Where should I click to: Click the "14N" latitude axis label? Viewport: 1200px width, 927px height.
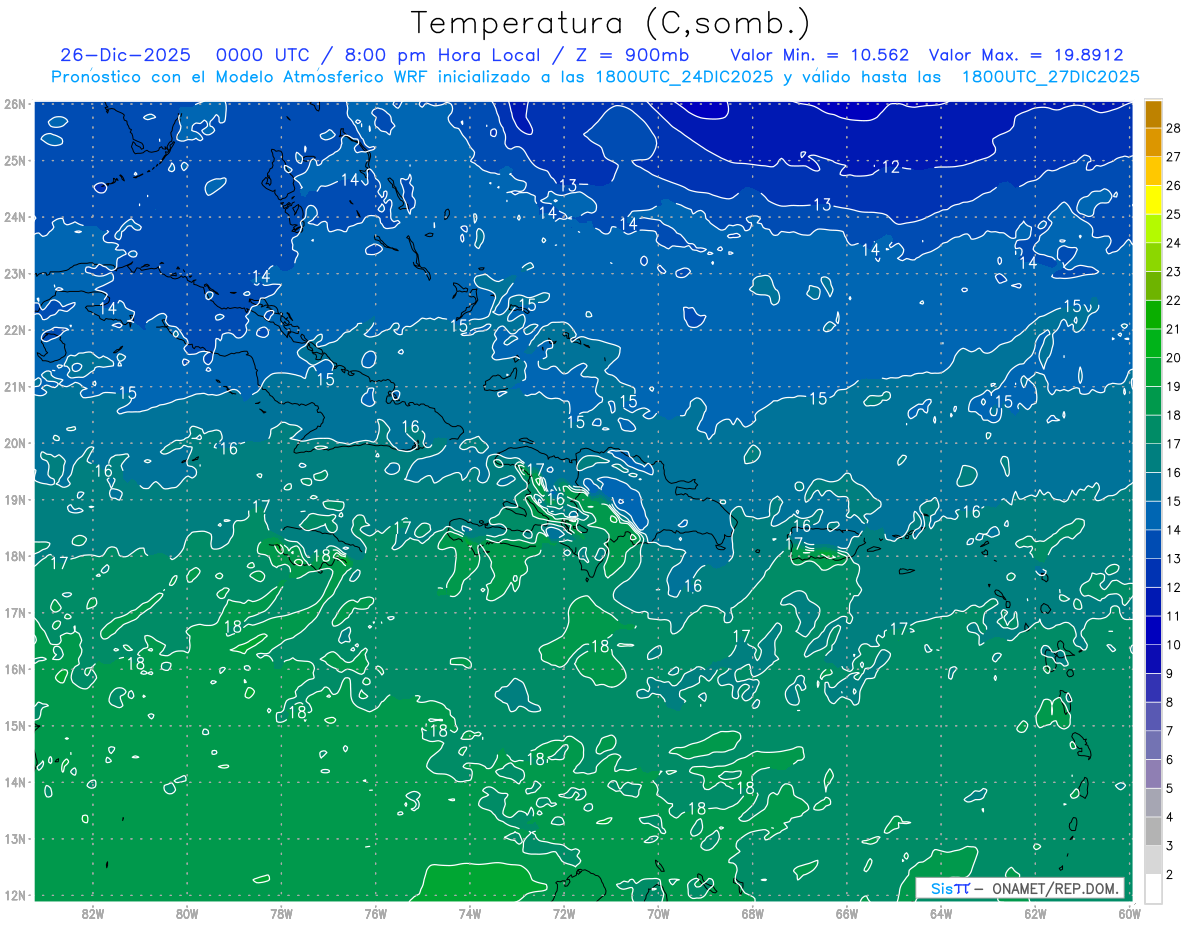pos(14,782)
